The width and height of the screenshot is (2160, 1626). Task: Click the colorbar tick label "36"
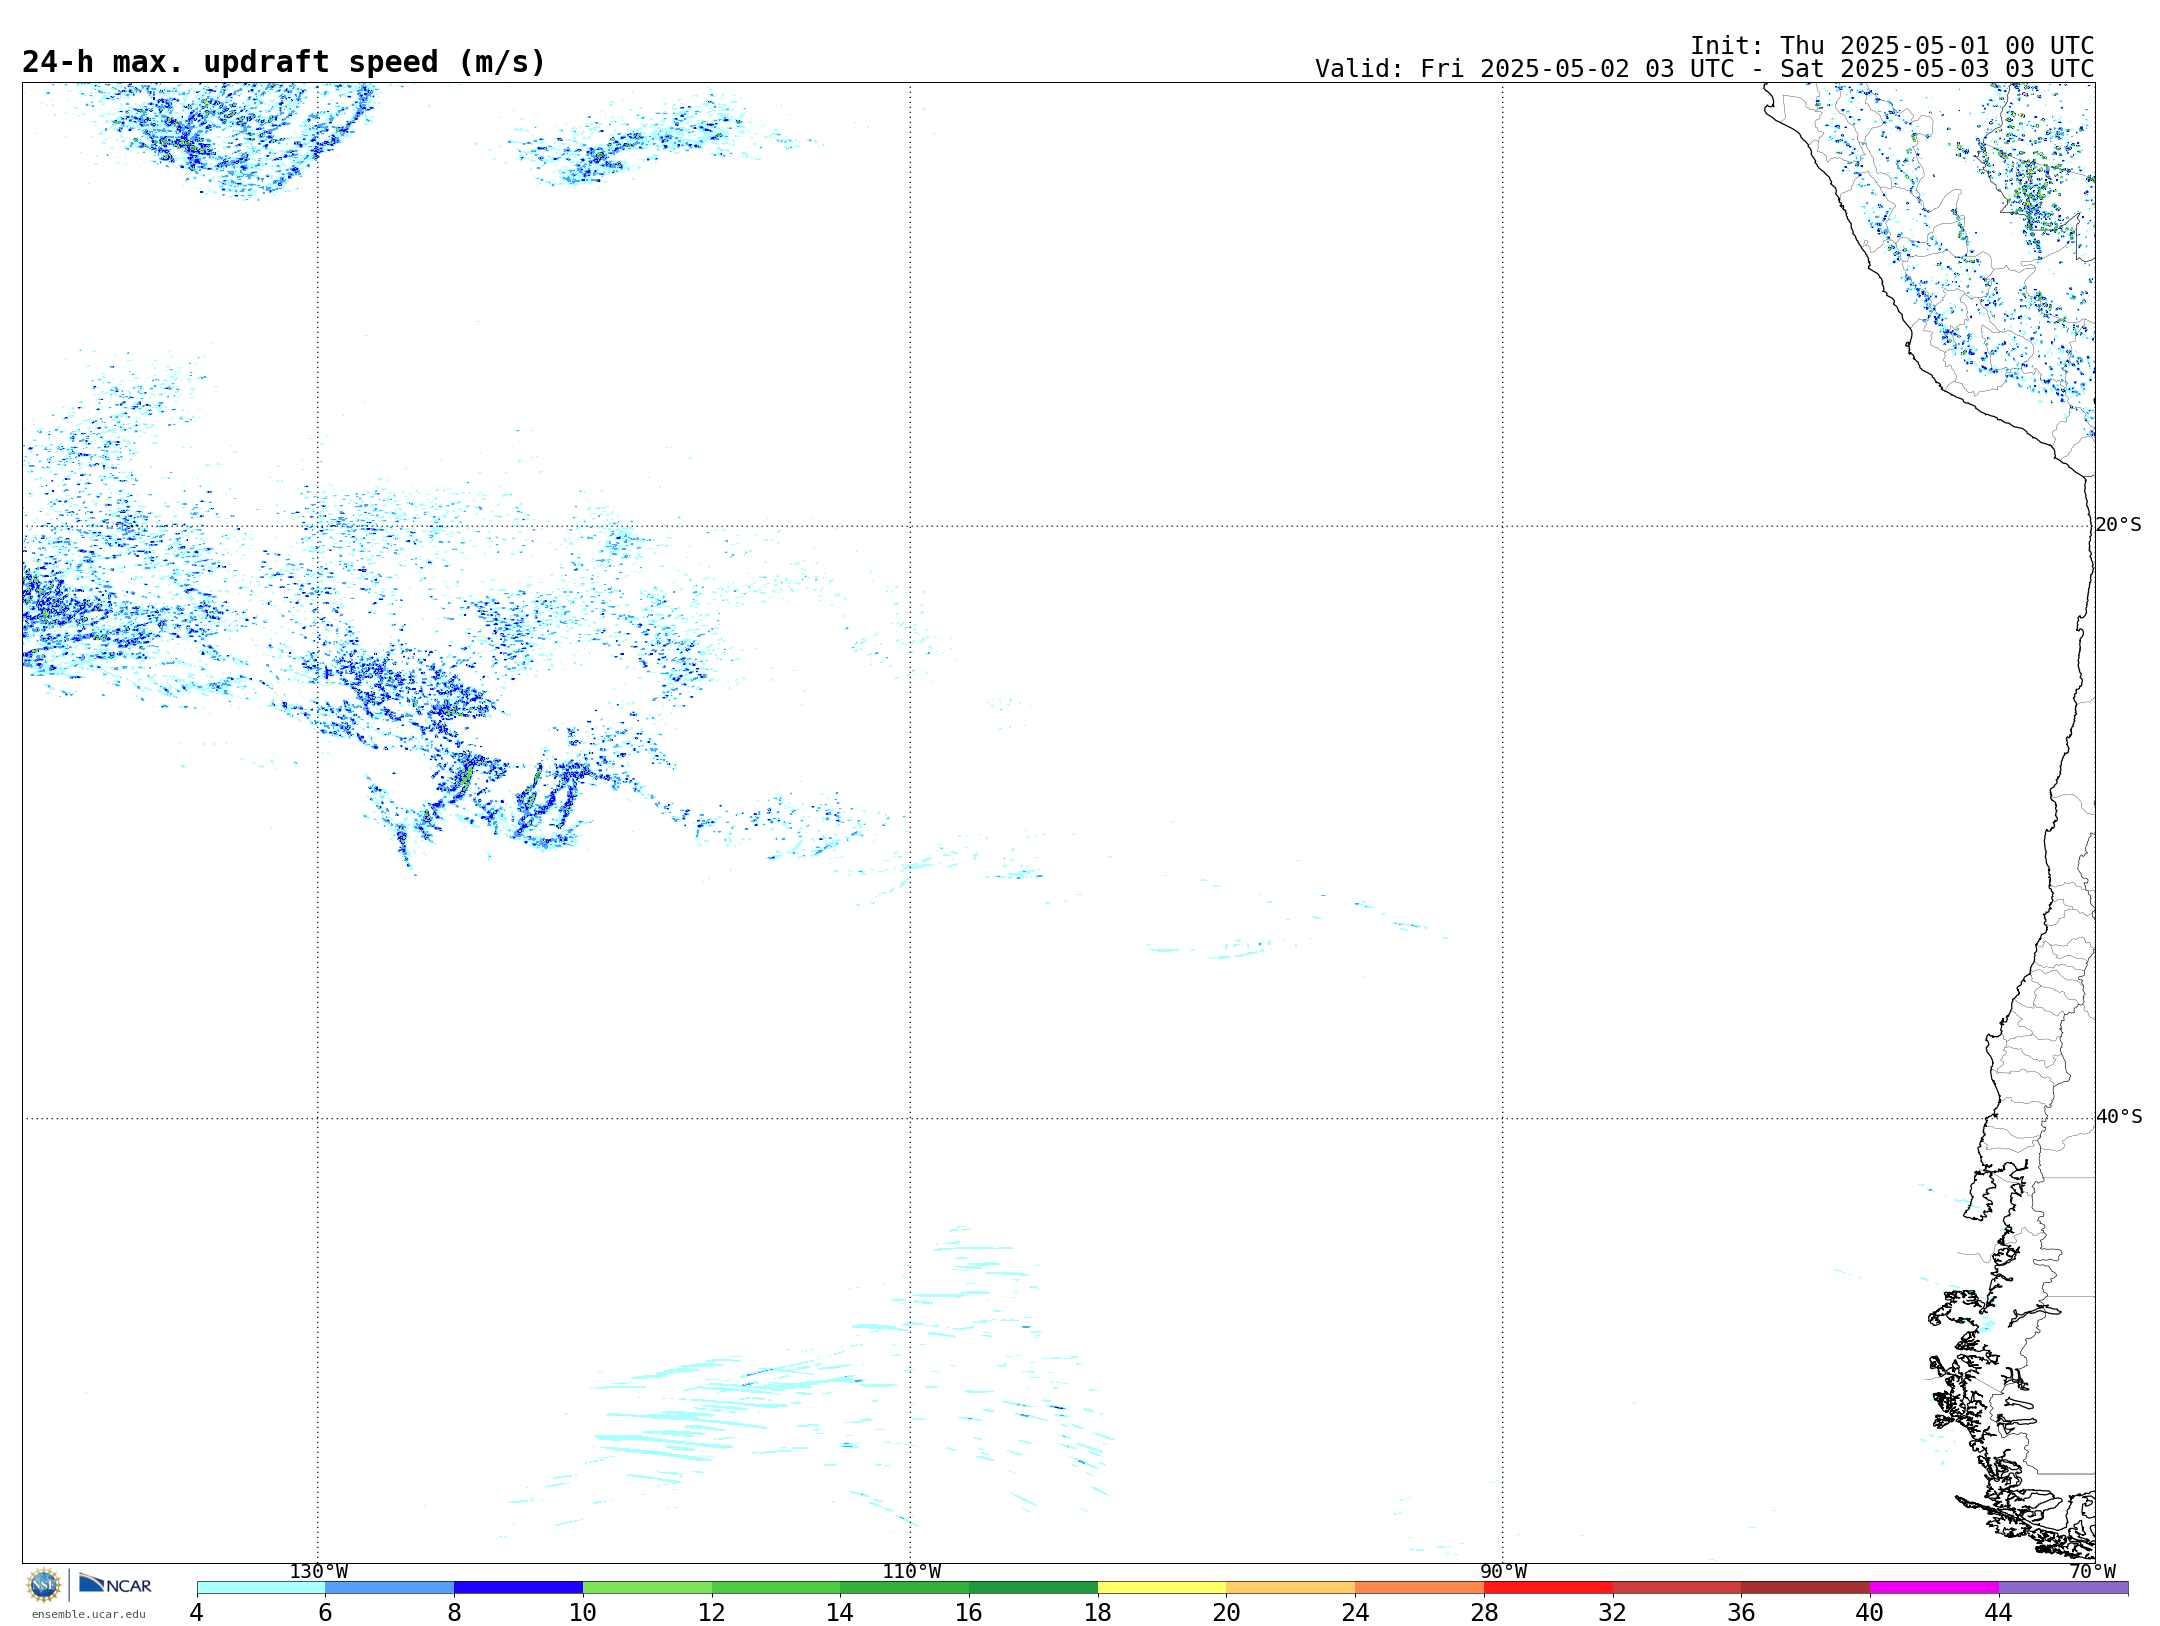[1742, 1613]
